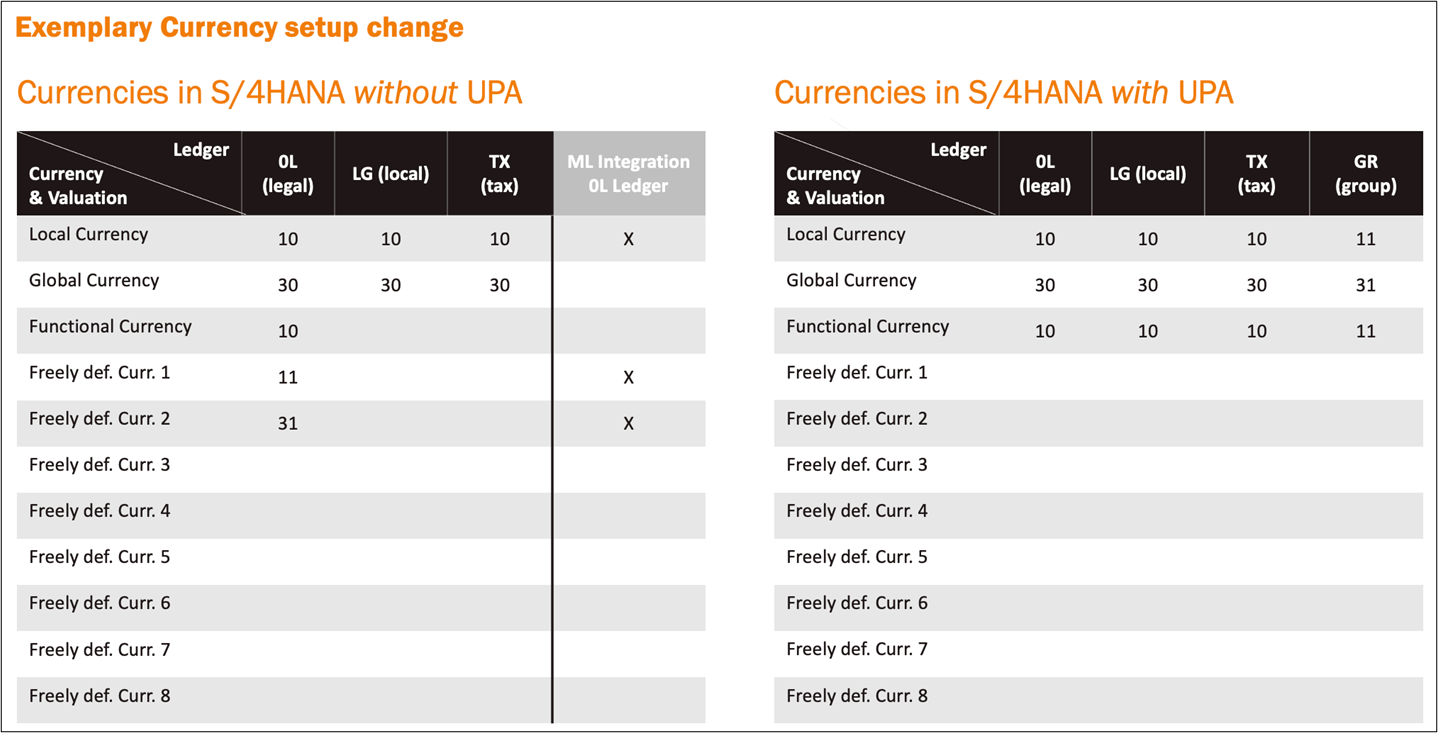The image size is (1438, 733).
Task: Click the X in Freely def. Curr. 1 row
Action: 628,377
